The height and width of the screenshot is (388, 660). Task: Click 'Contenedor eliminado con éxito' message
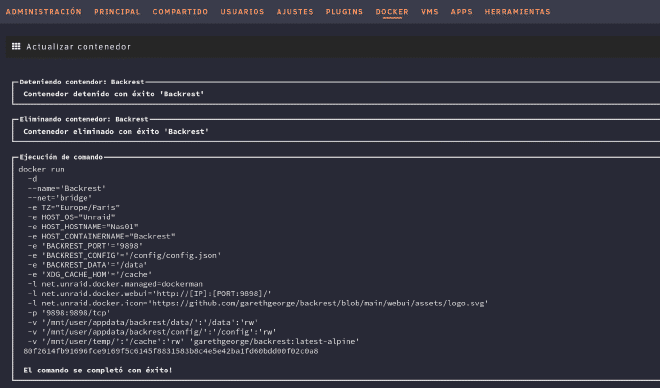(116, 132)
